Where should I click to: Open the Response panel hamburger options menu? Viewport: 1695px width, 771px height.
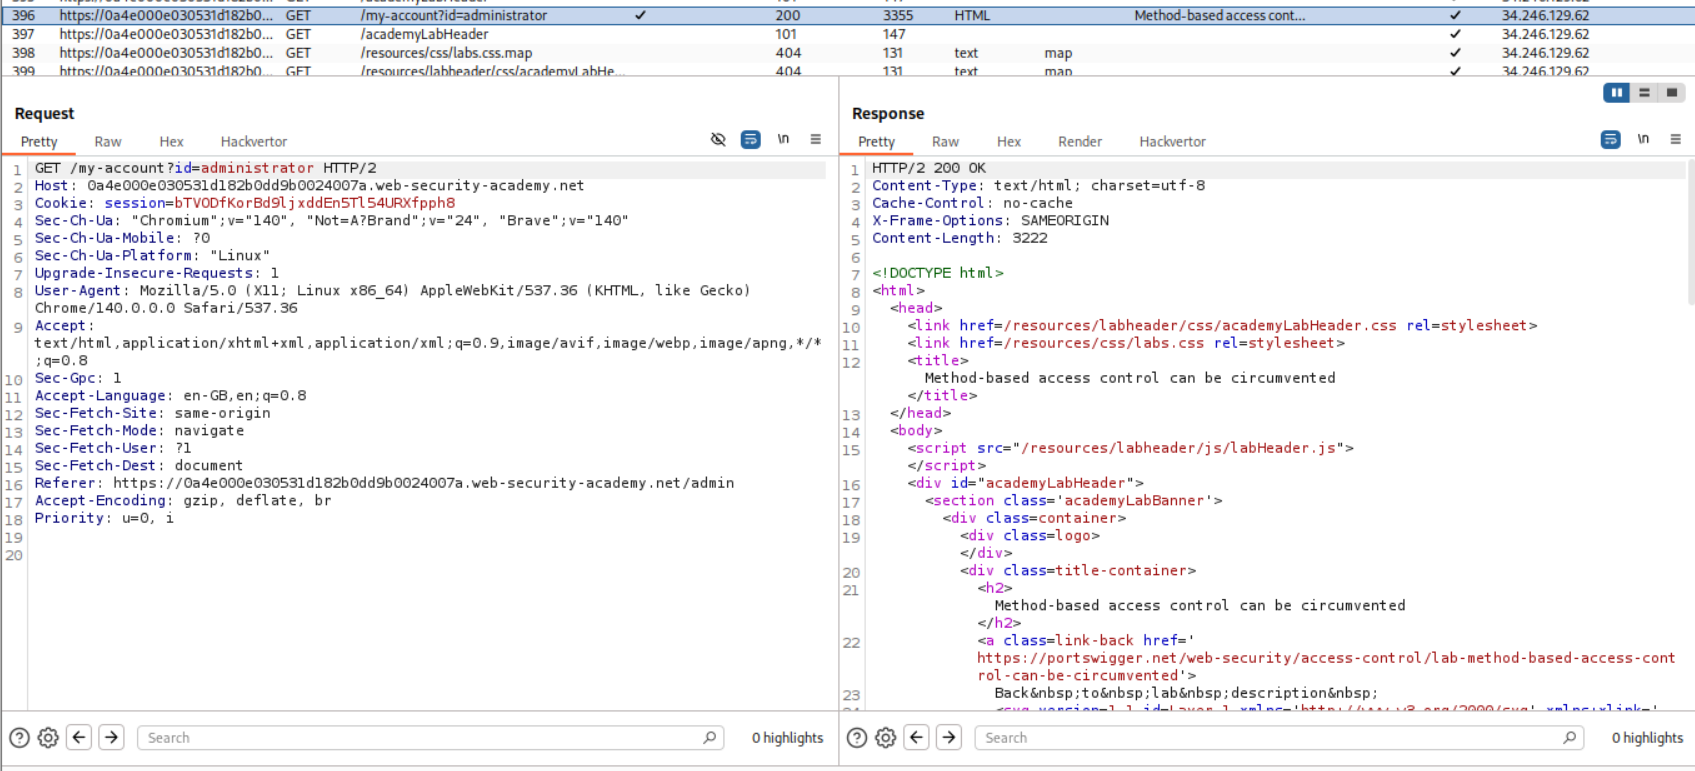tap(1676, 140)
